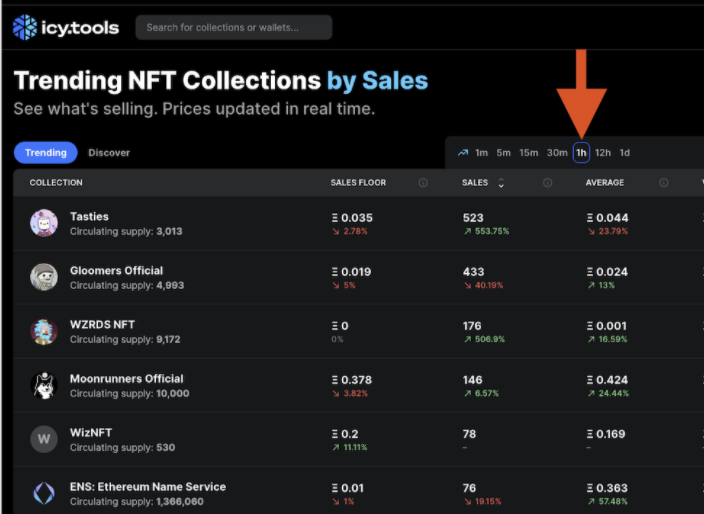Switch to the 12h timeframe
The image size is (704, 514).
point(603,153)
